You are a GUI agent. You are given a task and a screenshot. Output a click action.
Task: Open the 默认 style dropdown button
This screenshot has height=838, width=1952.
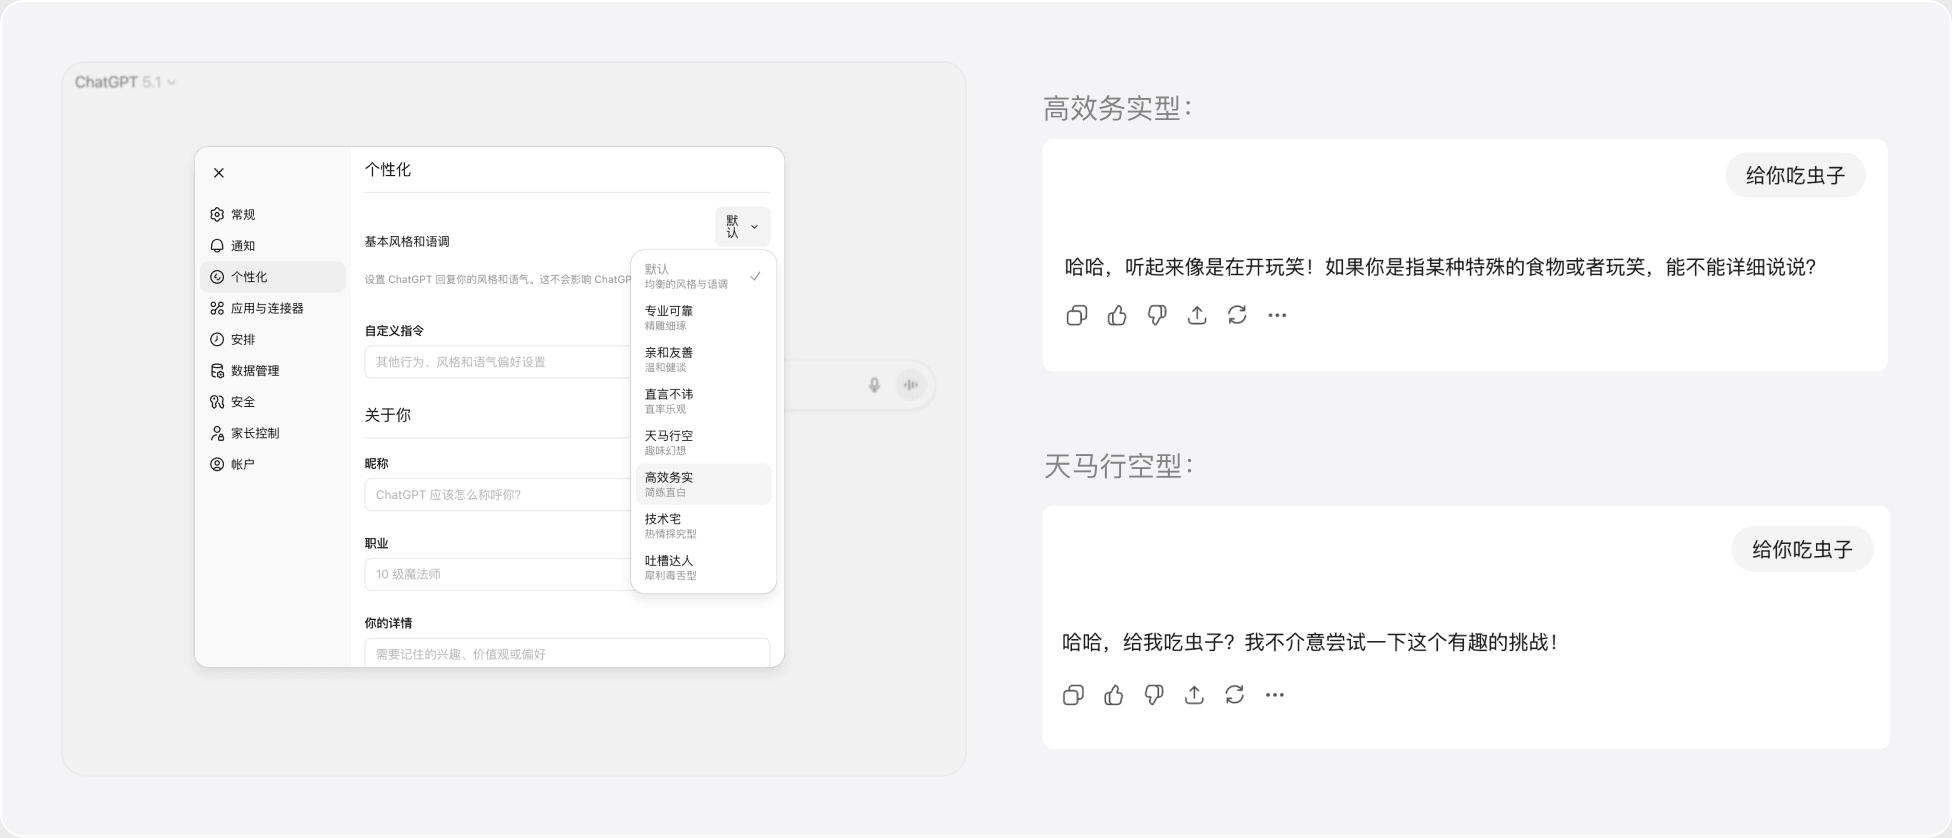(742, 226)
